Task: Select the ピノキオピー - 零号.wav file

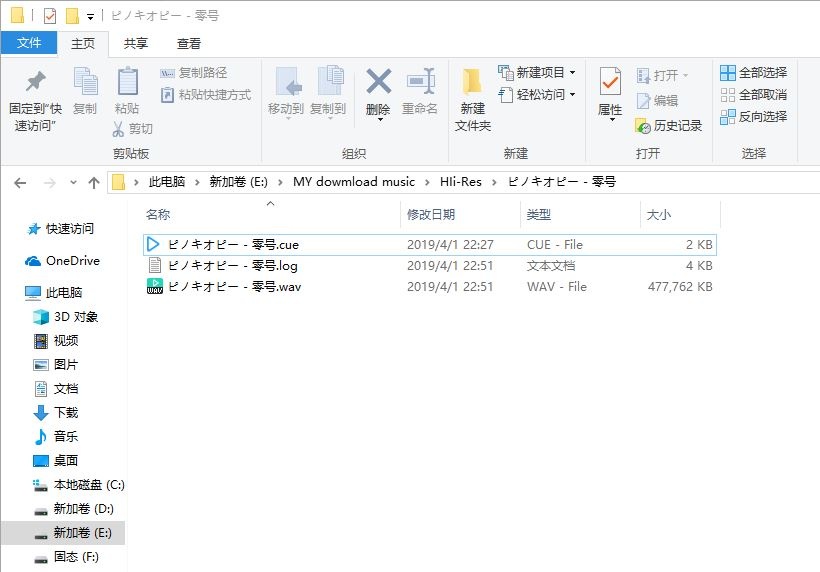Action: click(429, 287)
